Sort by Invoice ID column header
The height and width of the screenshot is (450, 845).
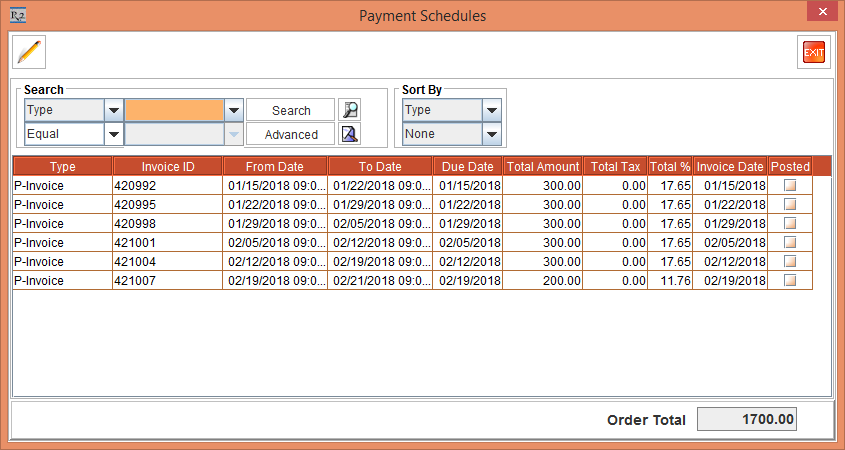(x=167, y=166)
